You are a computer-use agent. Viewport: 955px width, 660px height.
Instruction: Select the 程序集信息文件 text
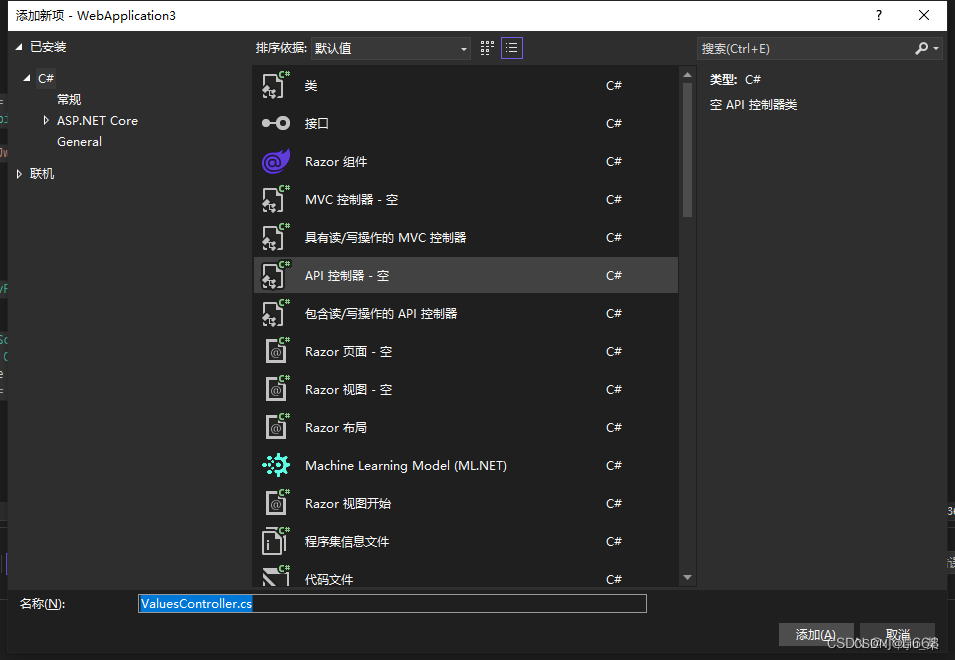347,542
